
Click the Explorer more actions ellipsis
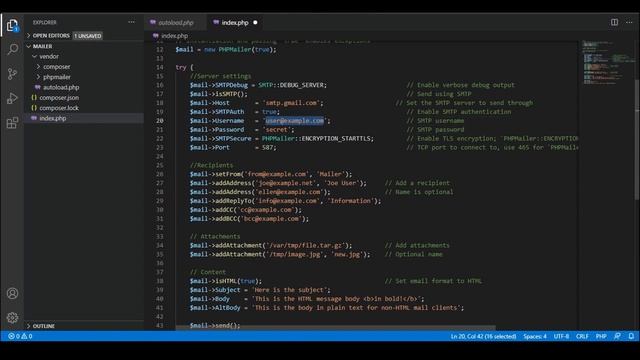pos(131,22)
